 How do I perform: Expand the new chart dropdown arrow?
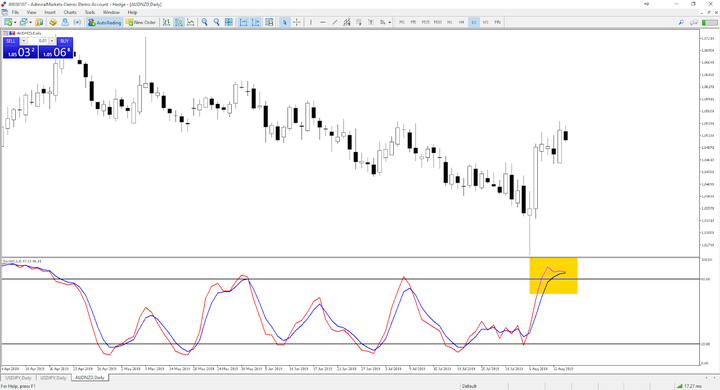pos(15,22)
